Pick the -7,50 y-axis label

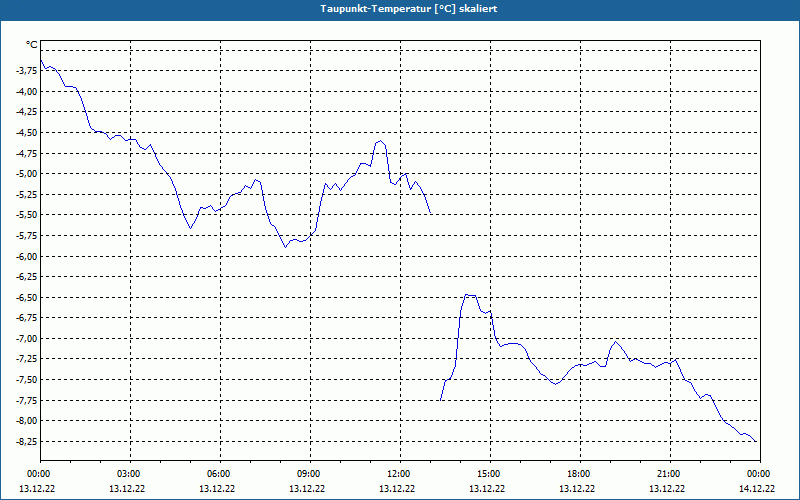pyautogui.click(x=28, y=379)
